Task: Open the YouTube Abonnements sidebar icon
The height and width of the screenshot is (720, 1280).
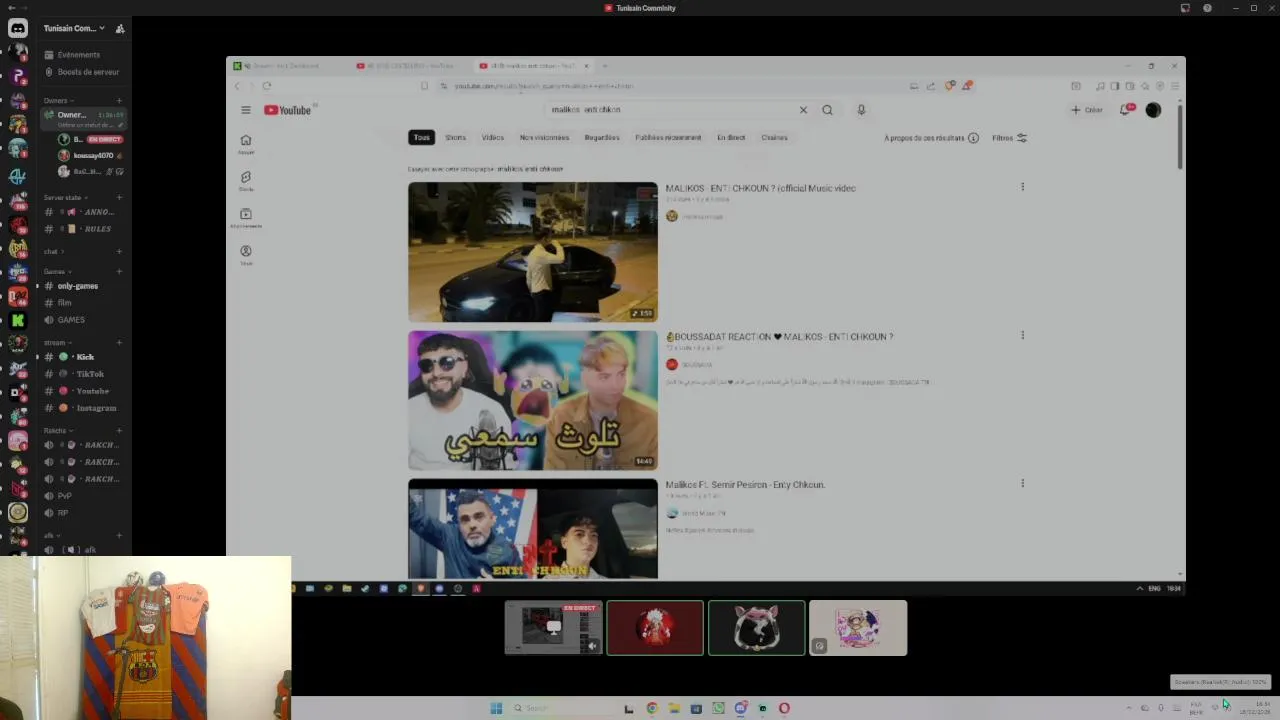Action: [246, 218]
